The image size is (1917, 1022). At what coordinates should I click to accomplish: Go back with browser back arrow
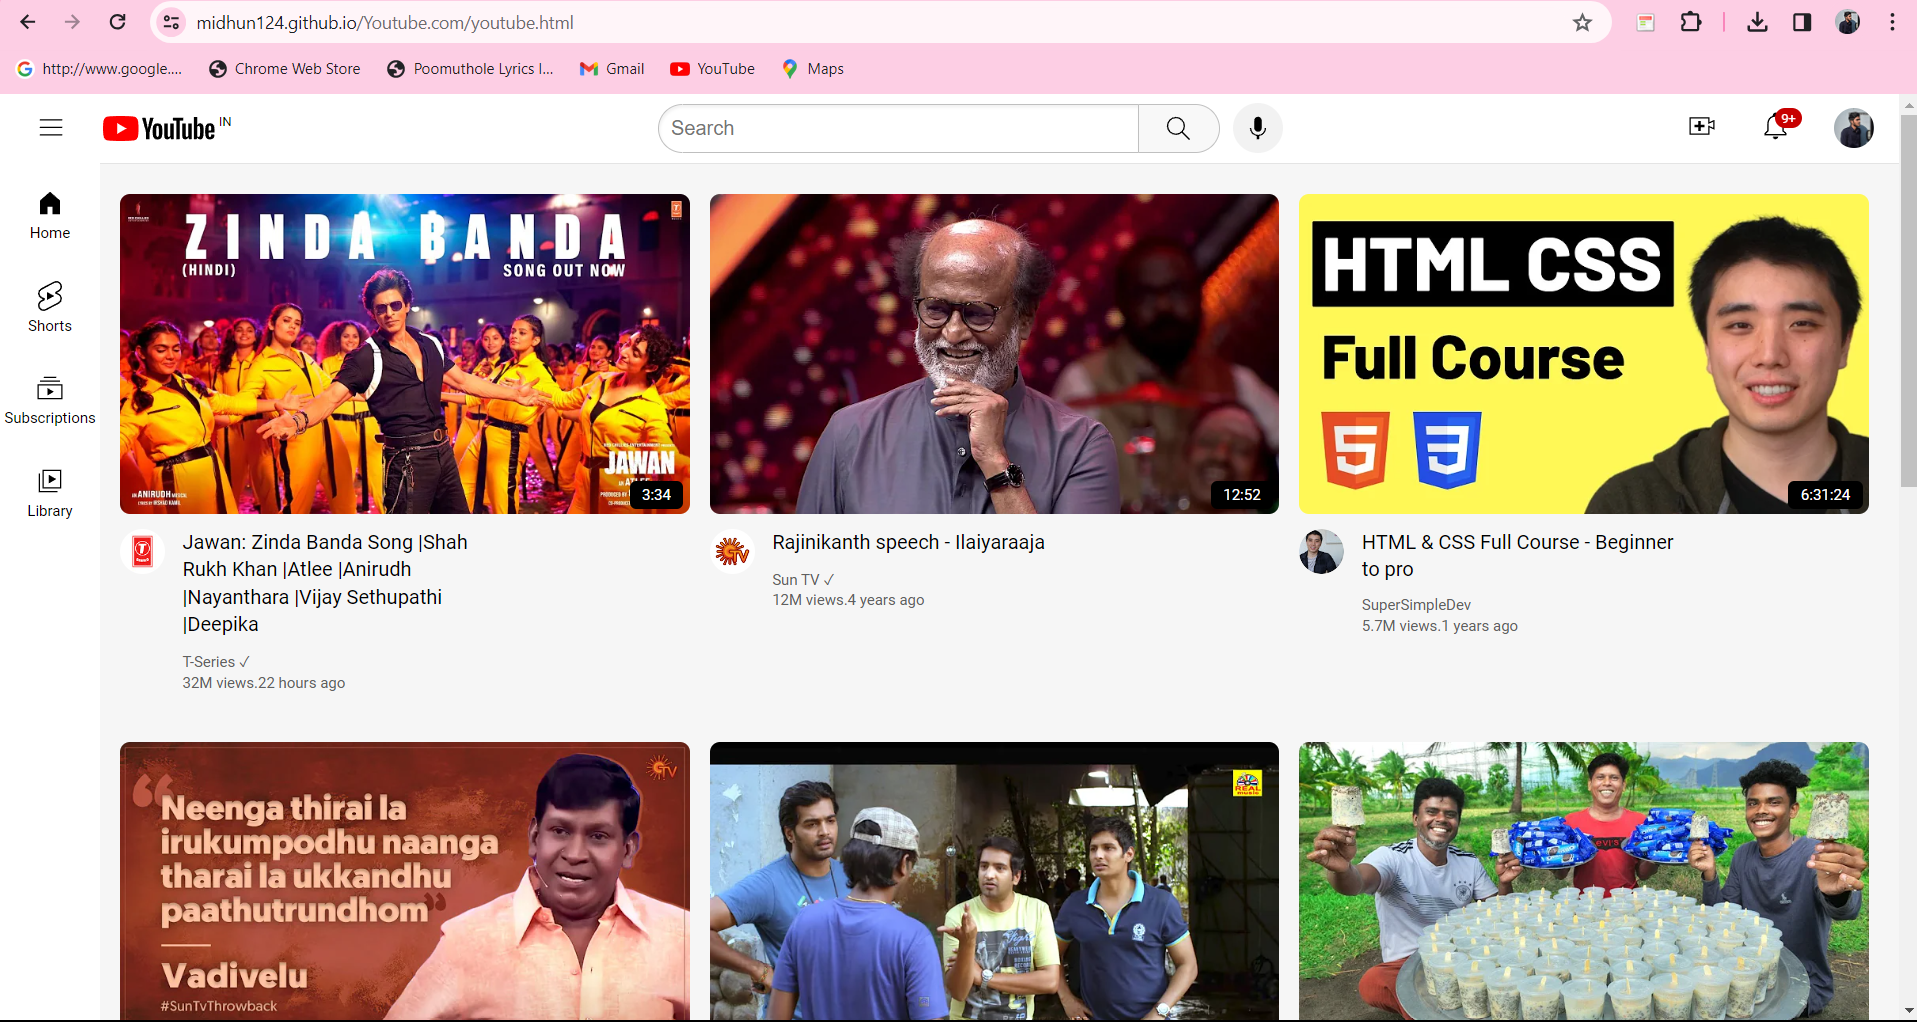(x=28, y=22)
